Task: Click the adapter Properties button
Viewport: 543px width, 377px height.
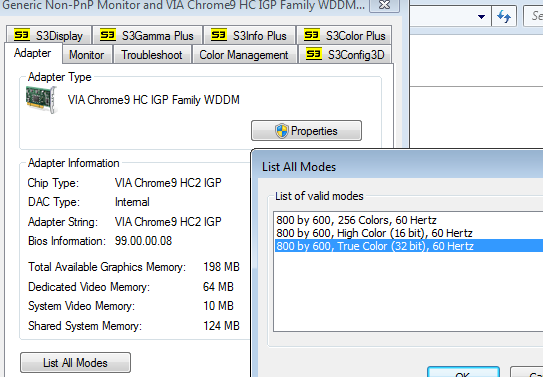Action: (x=306, y=131)
